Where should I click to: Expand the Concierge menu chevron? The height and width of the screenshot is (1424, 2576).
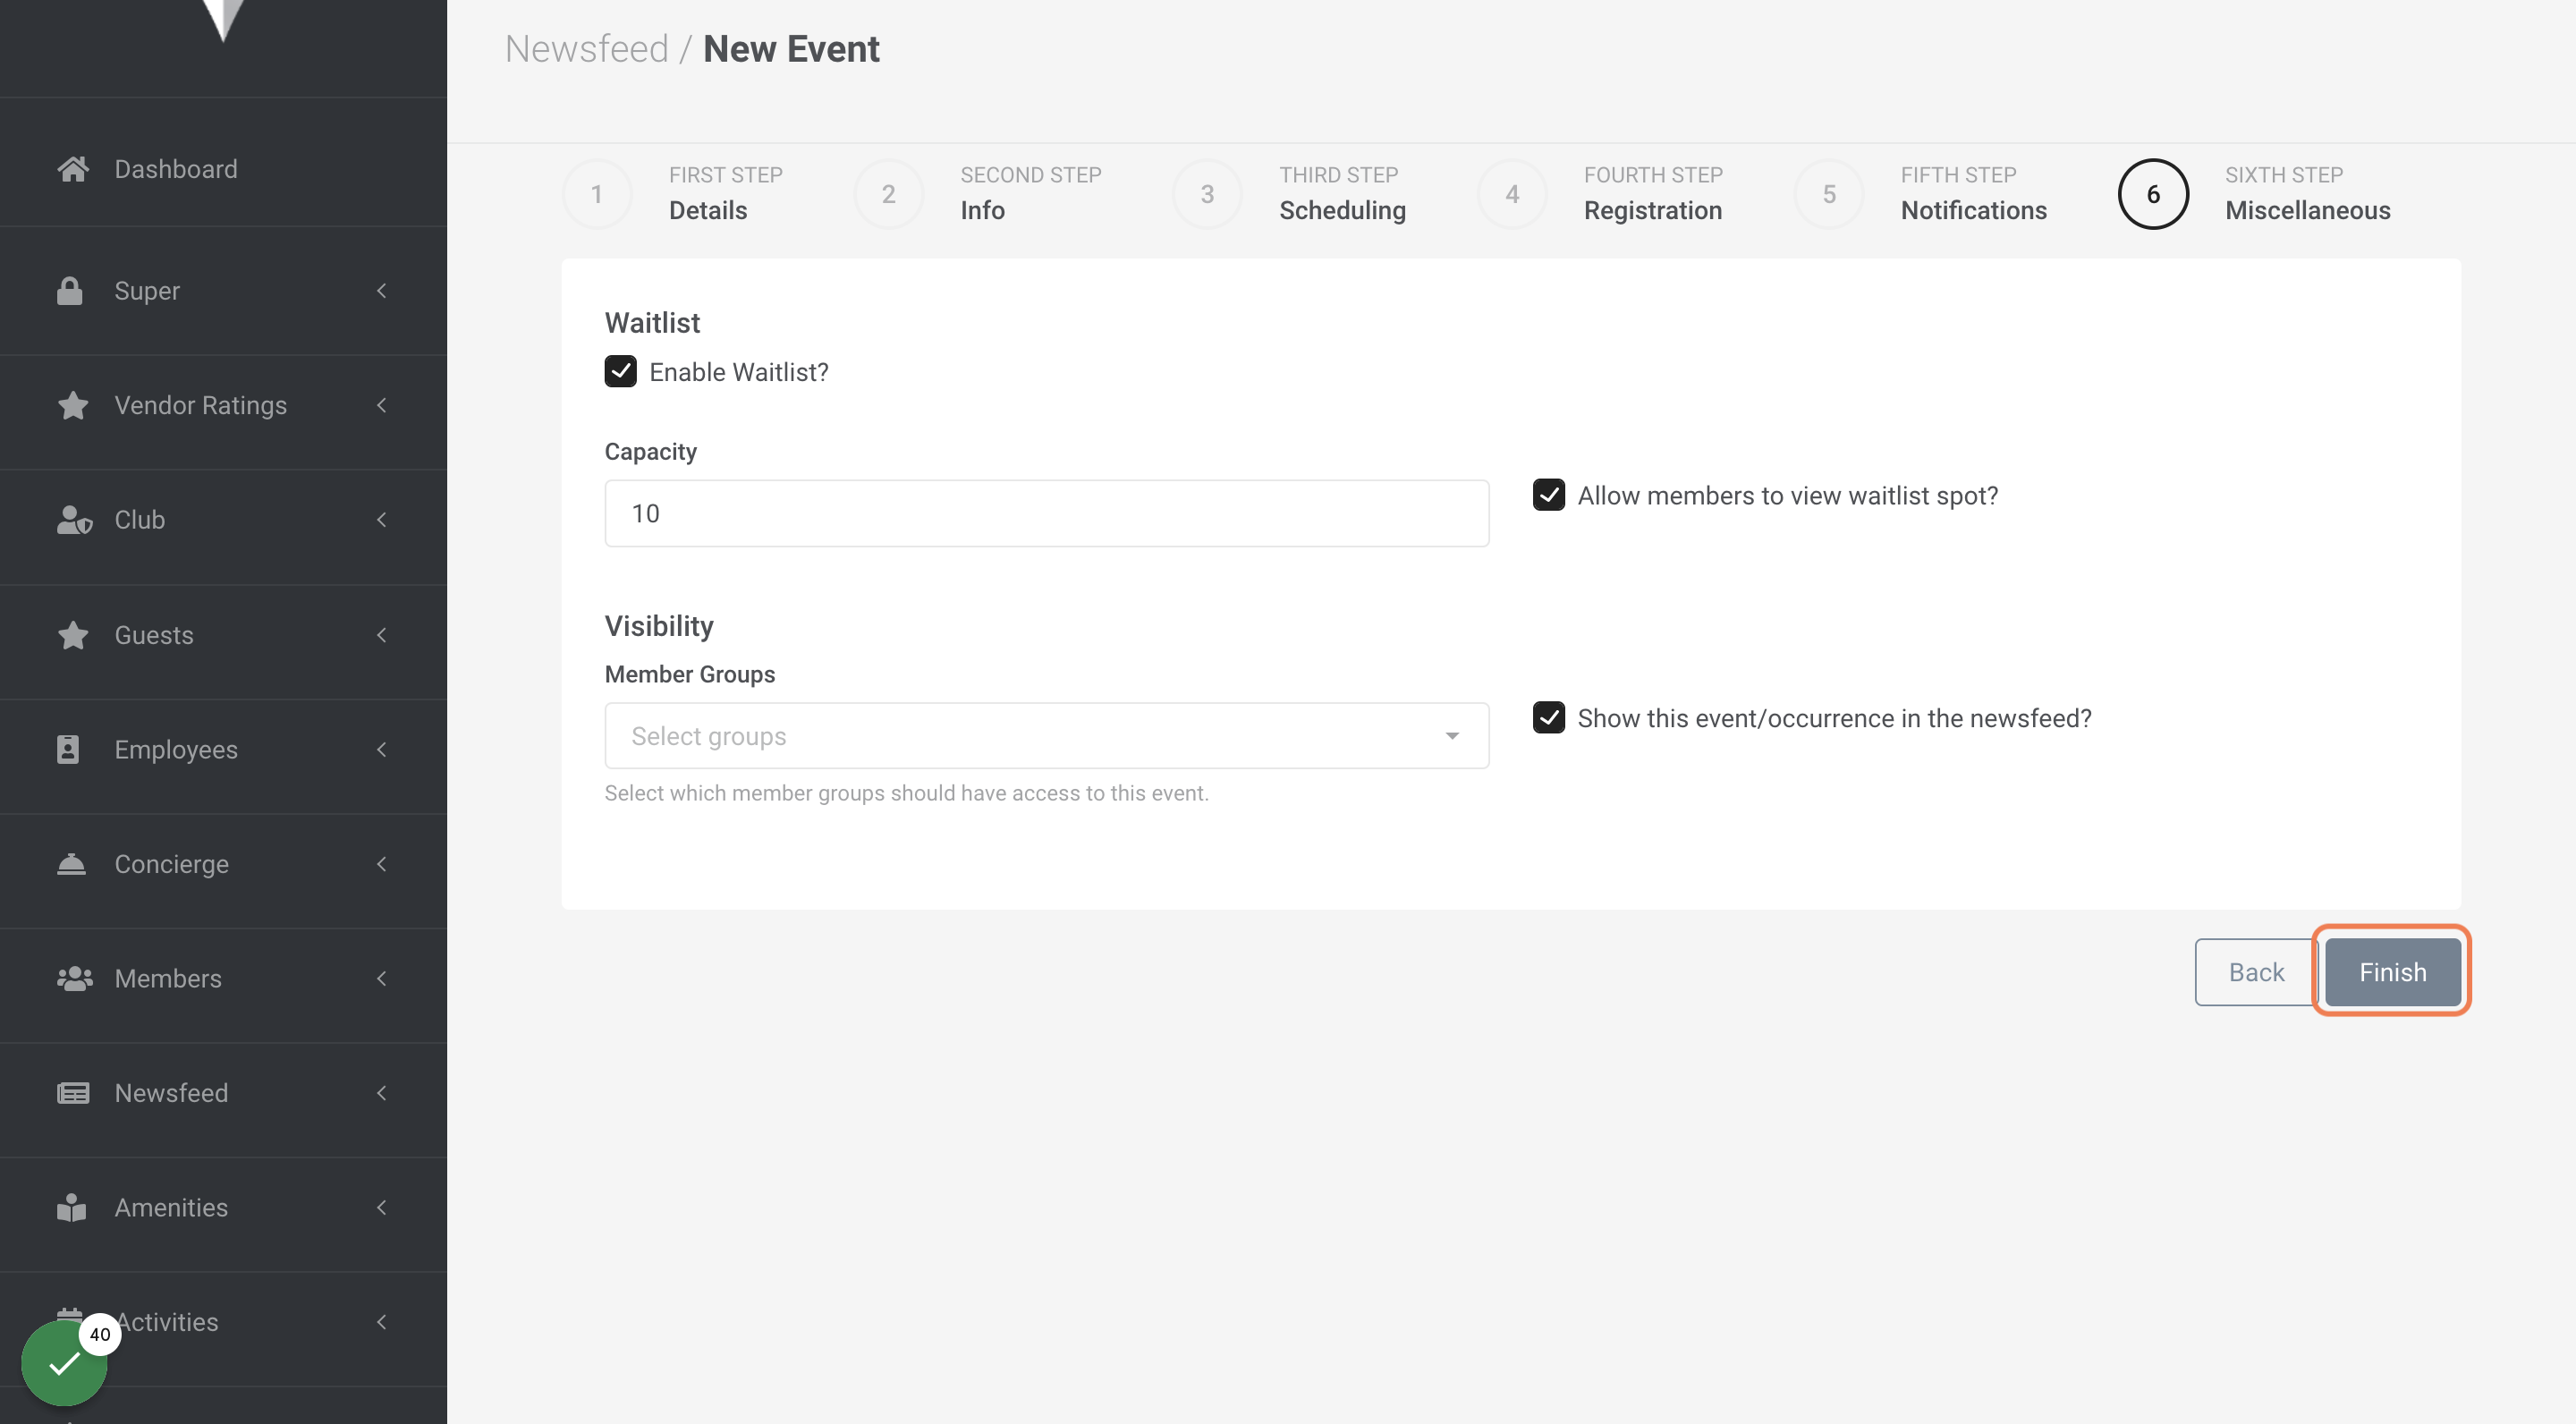click(x=381, y=864)
